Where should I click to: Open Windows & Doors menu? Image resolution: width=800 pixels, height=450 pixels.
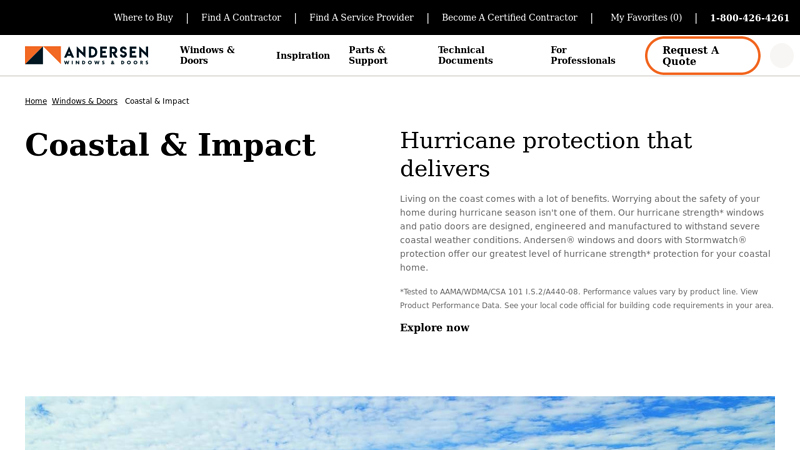(207, 55)
